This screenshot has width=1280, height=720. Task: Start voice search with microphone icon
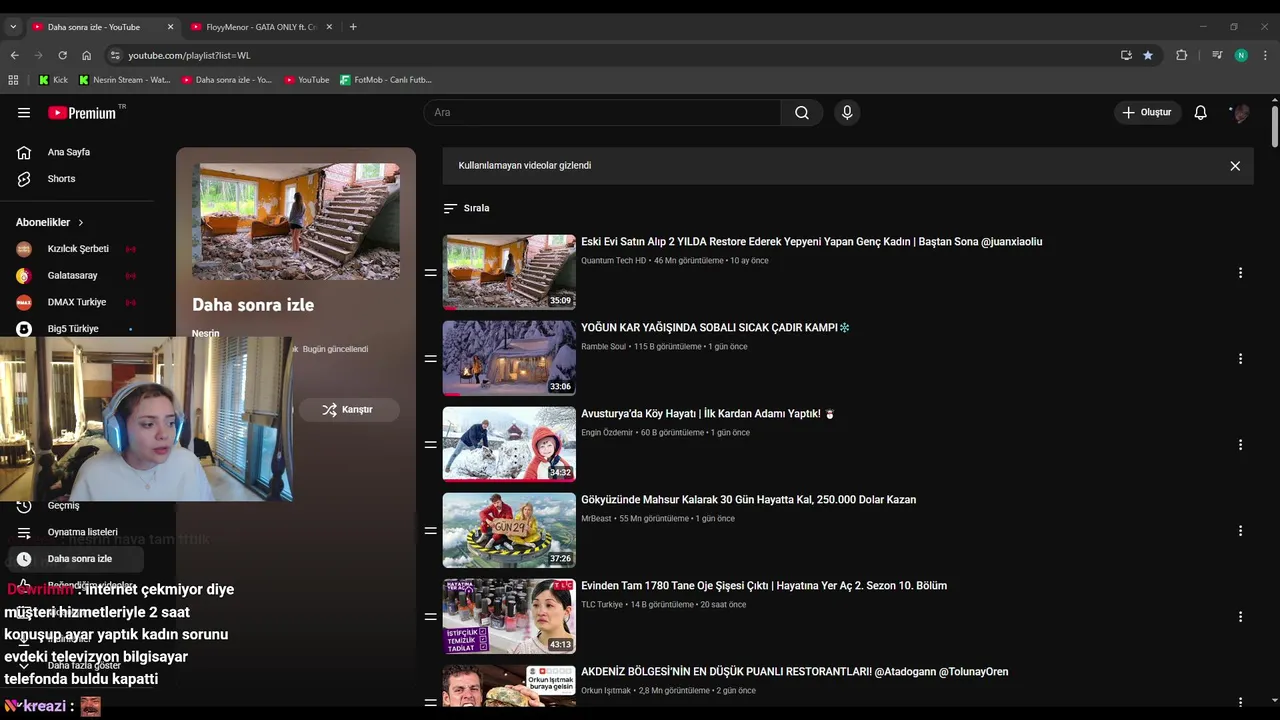(x=847, y=113)
